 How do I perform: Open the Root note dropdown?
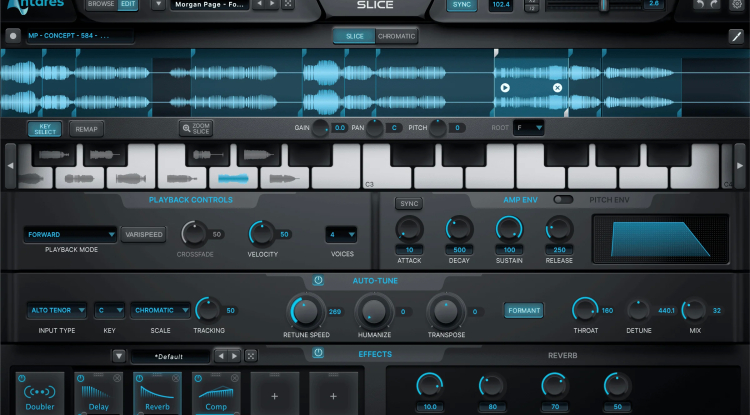(529, 128)
